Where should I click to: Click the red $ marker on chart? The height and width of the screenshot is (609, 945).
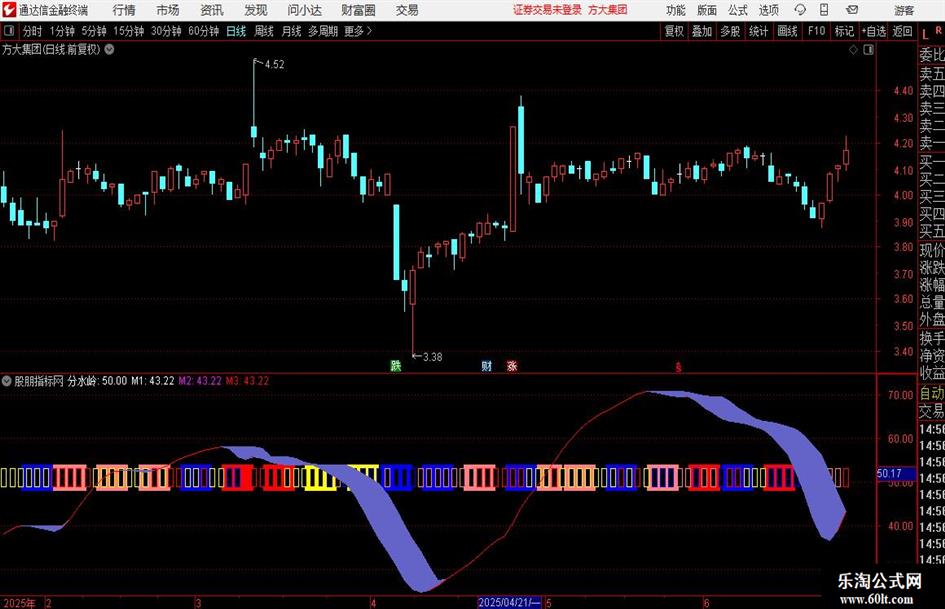click(x=679, y=367)
